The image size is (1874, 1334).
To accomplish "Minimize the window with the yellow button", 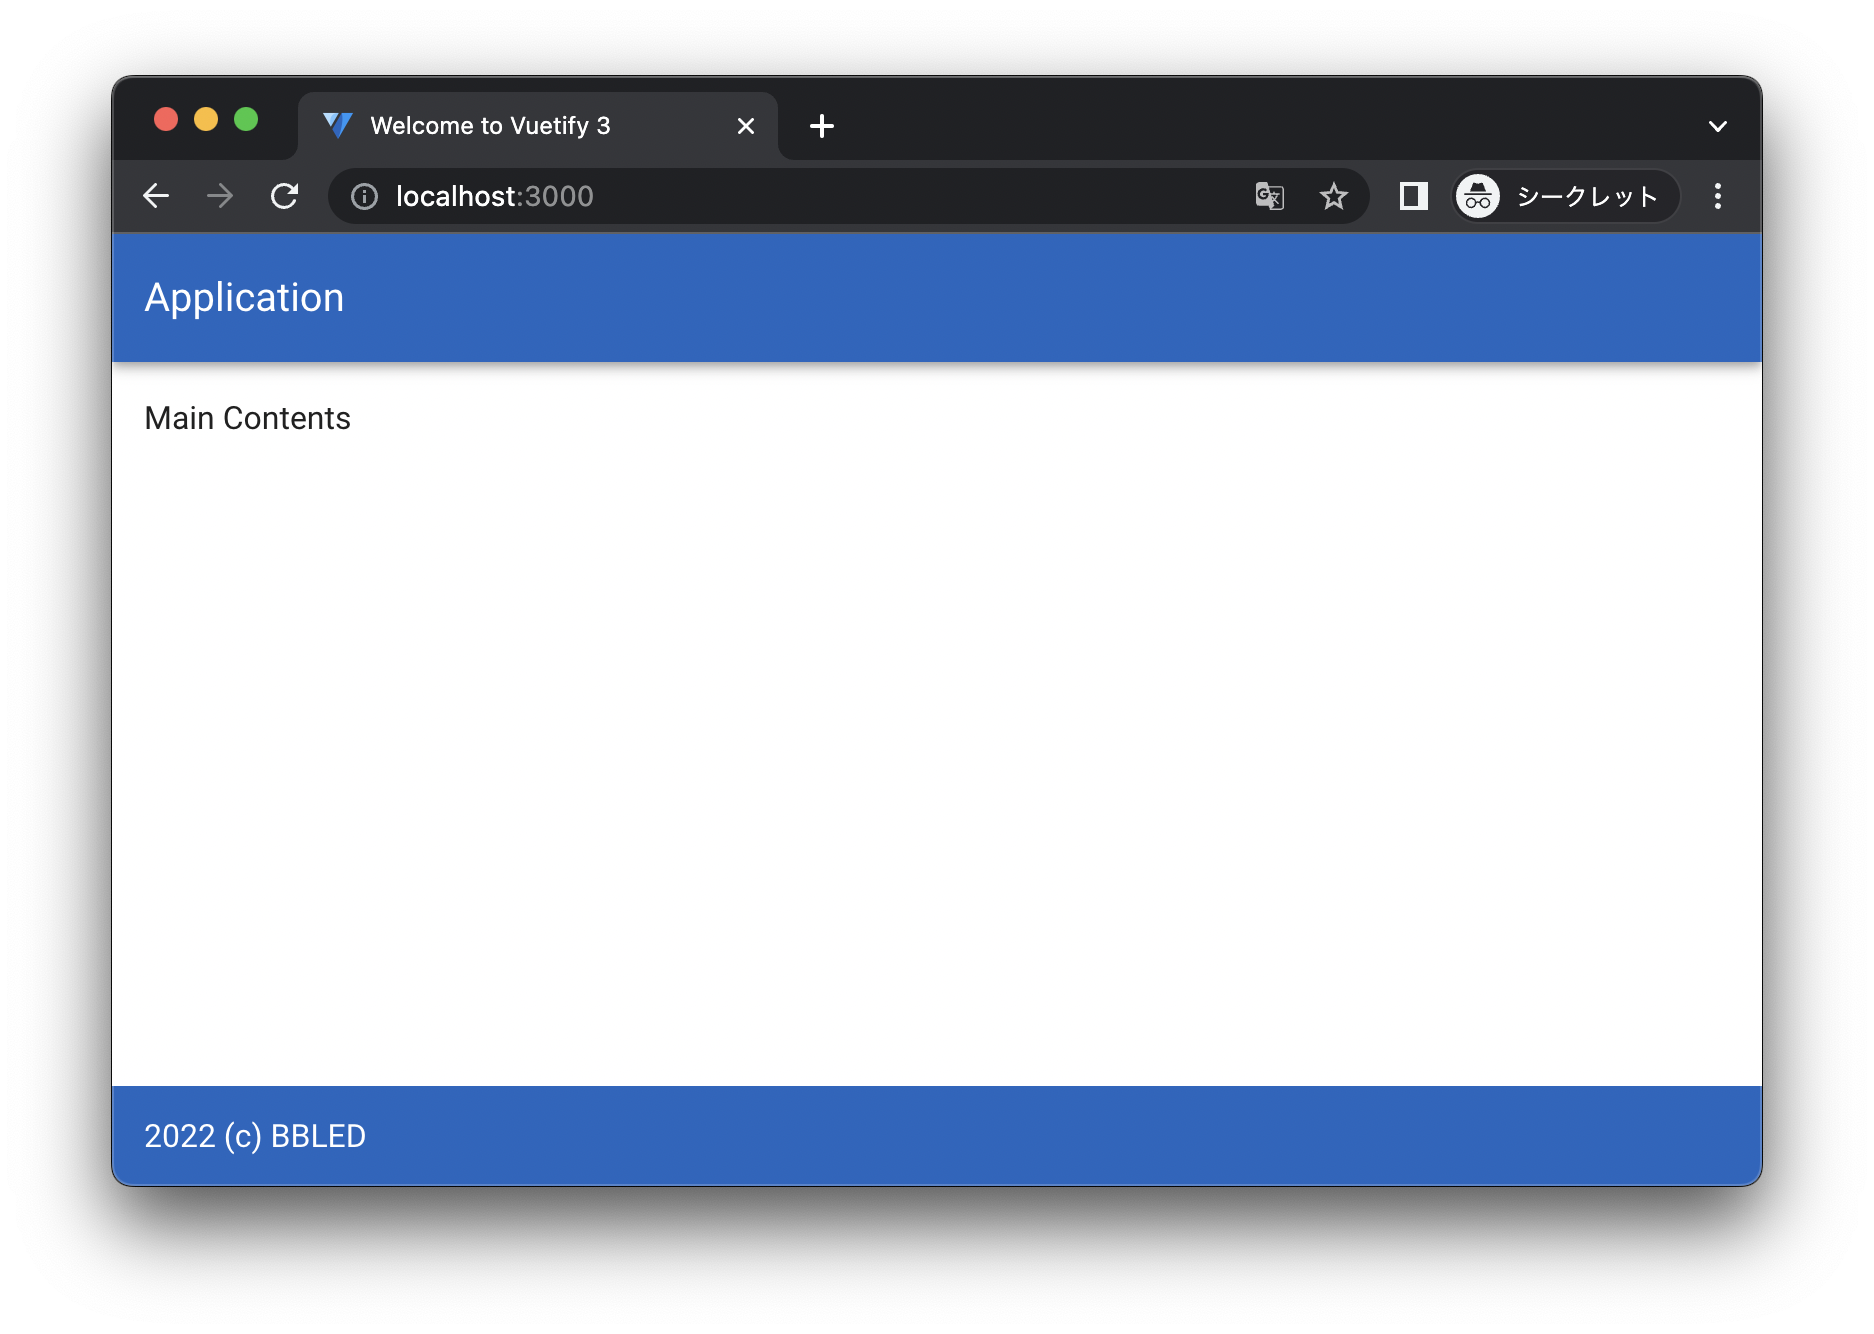I will click(x=206, y=120).
